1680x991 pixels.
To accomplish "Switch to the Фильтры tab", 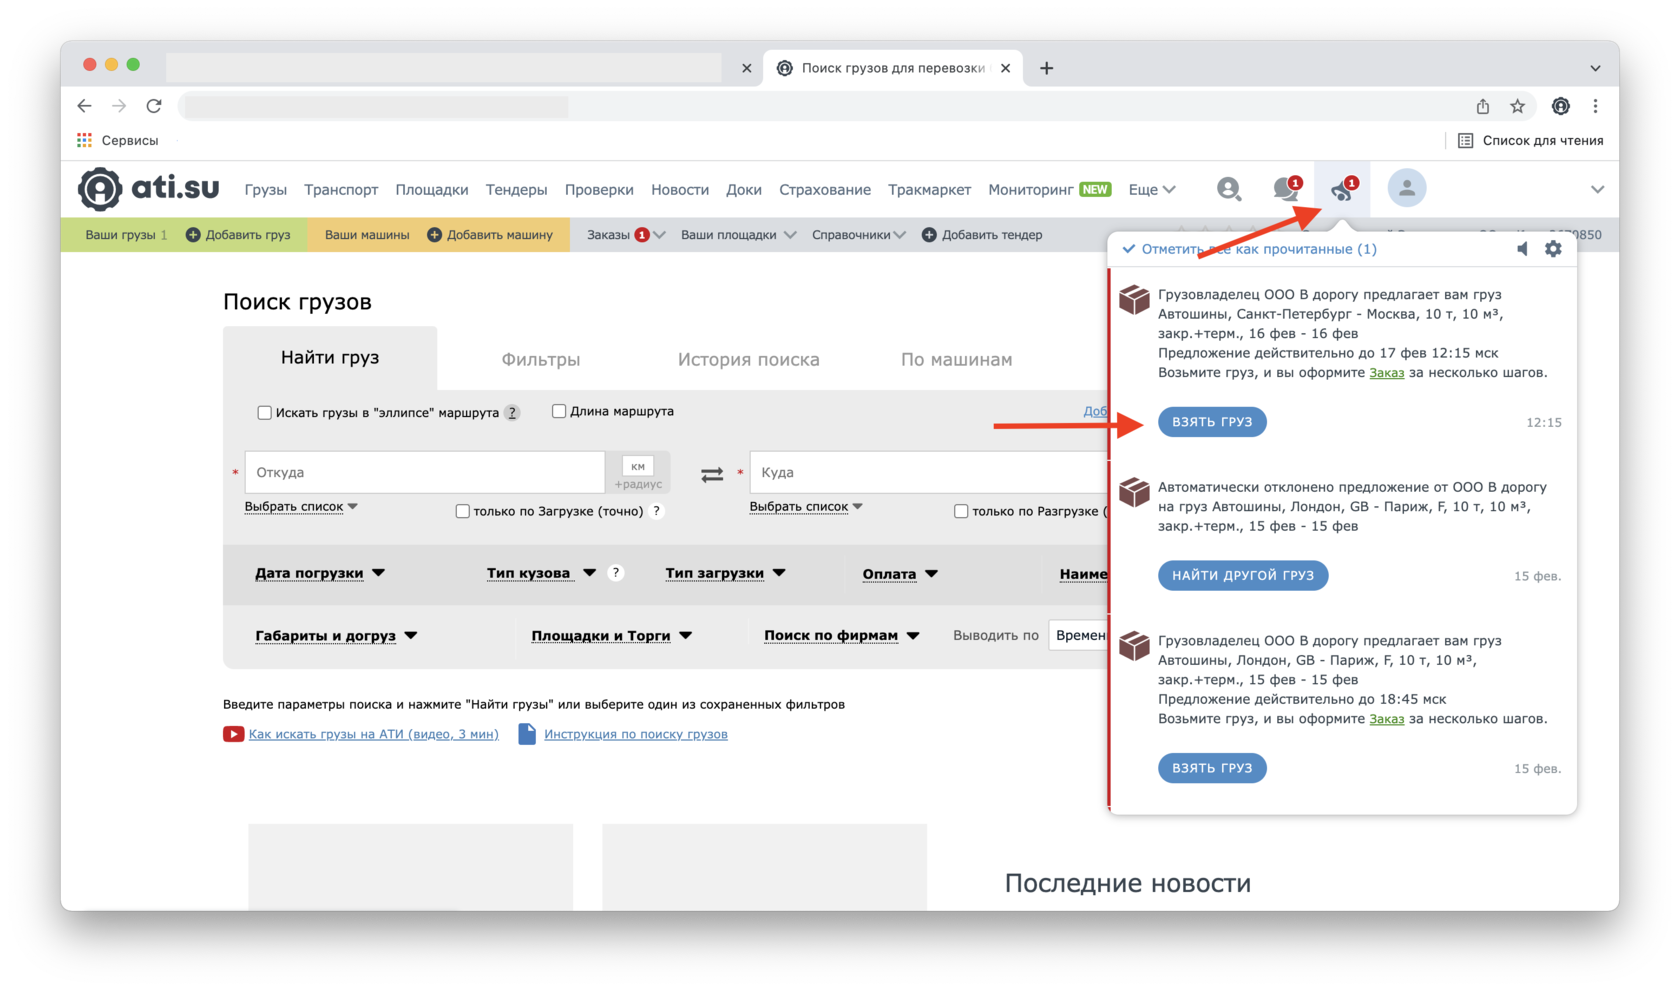I will tap(541, 359).
